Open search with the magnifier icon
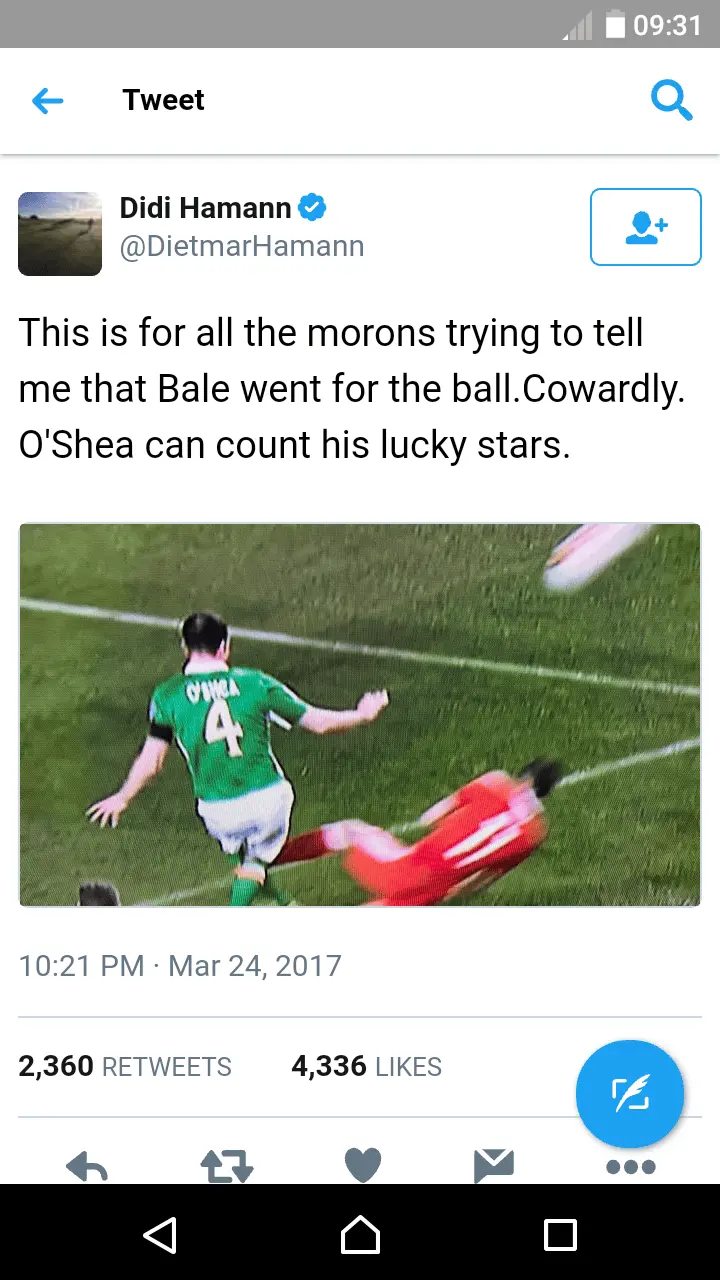This screenshot has height=1280, width=720. [x=671, y=101]
